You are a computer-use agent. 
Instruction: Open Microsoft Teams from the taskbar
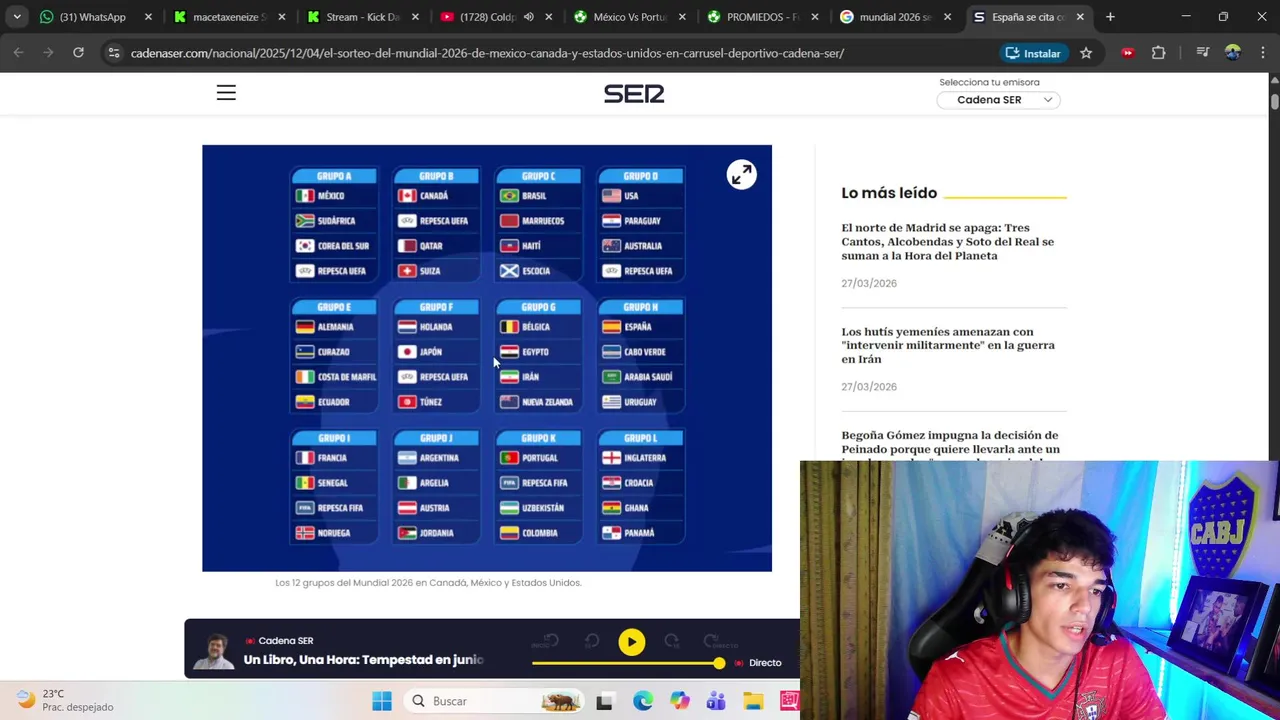(x=716, y=701)
